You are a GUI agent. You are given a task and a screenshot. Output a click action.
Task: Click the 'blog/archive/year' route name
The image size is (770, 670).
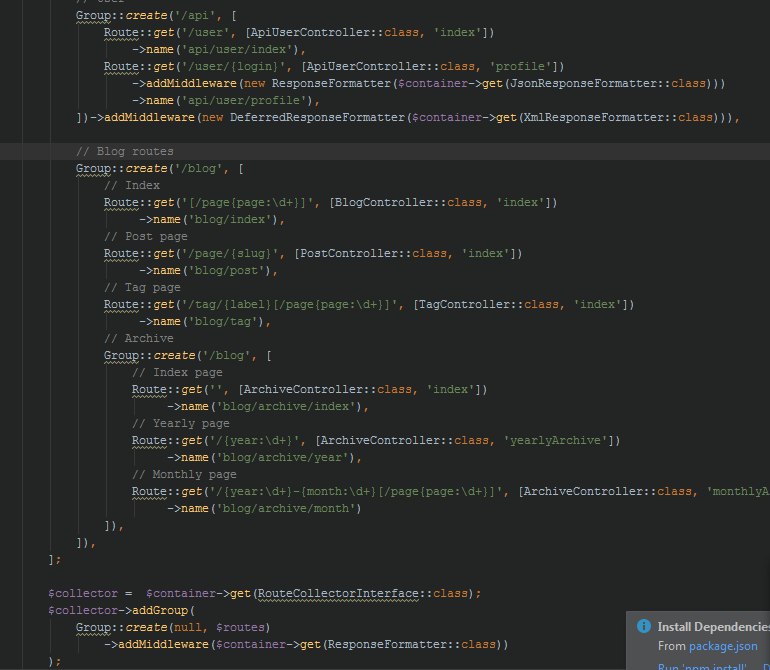tap(282, 458)
